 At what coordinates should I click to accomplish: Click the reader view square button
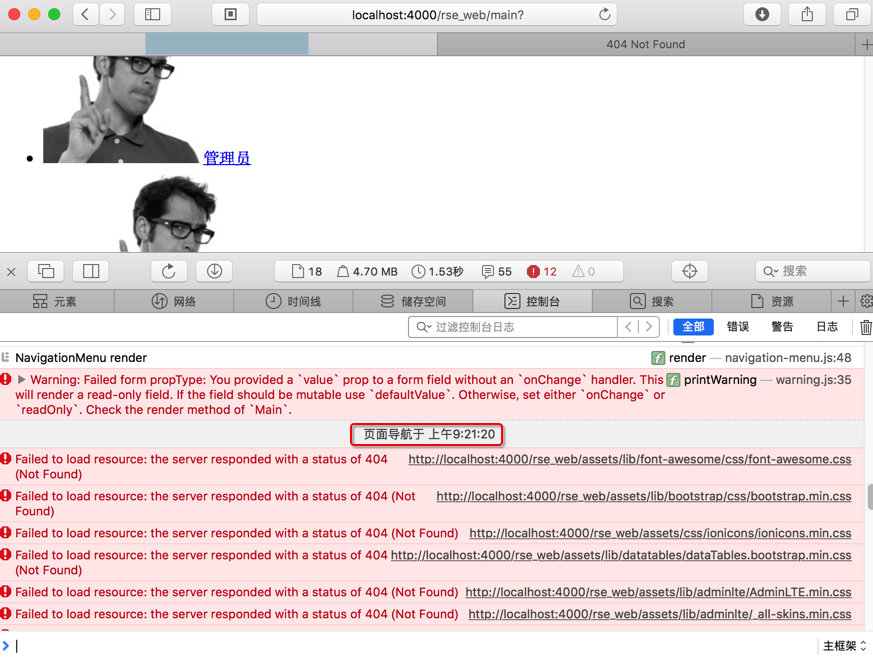coord(230,14)
